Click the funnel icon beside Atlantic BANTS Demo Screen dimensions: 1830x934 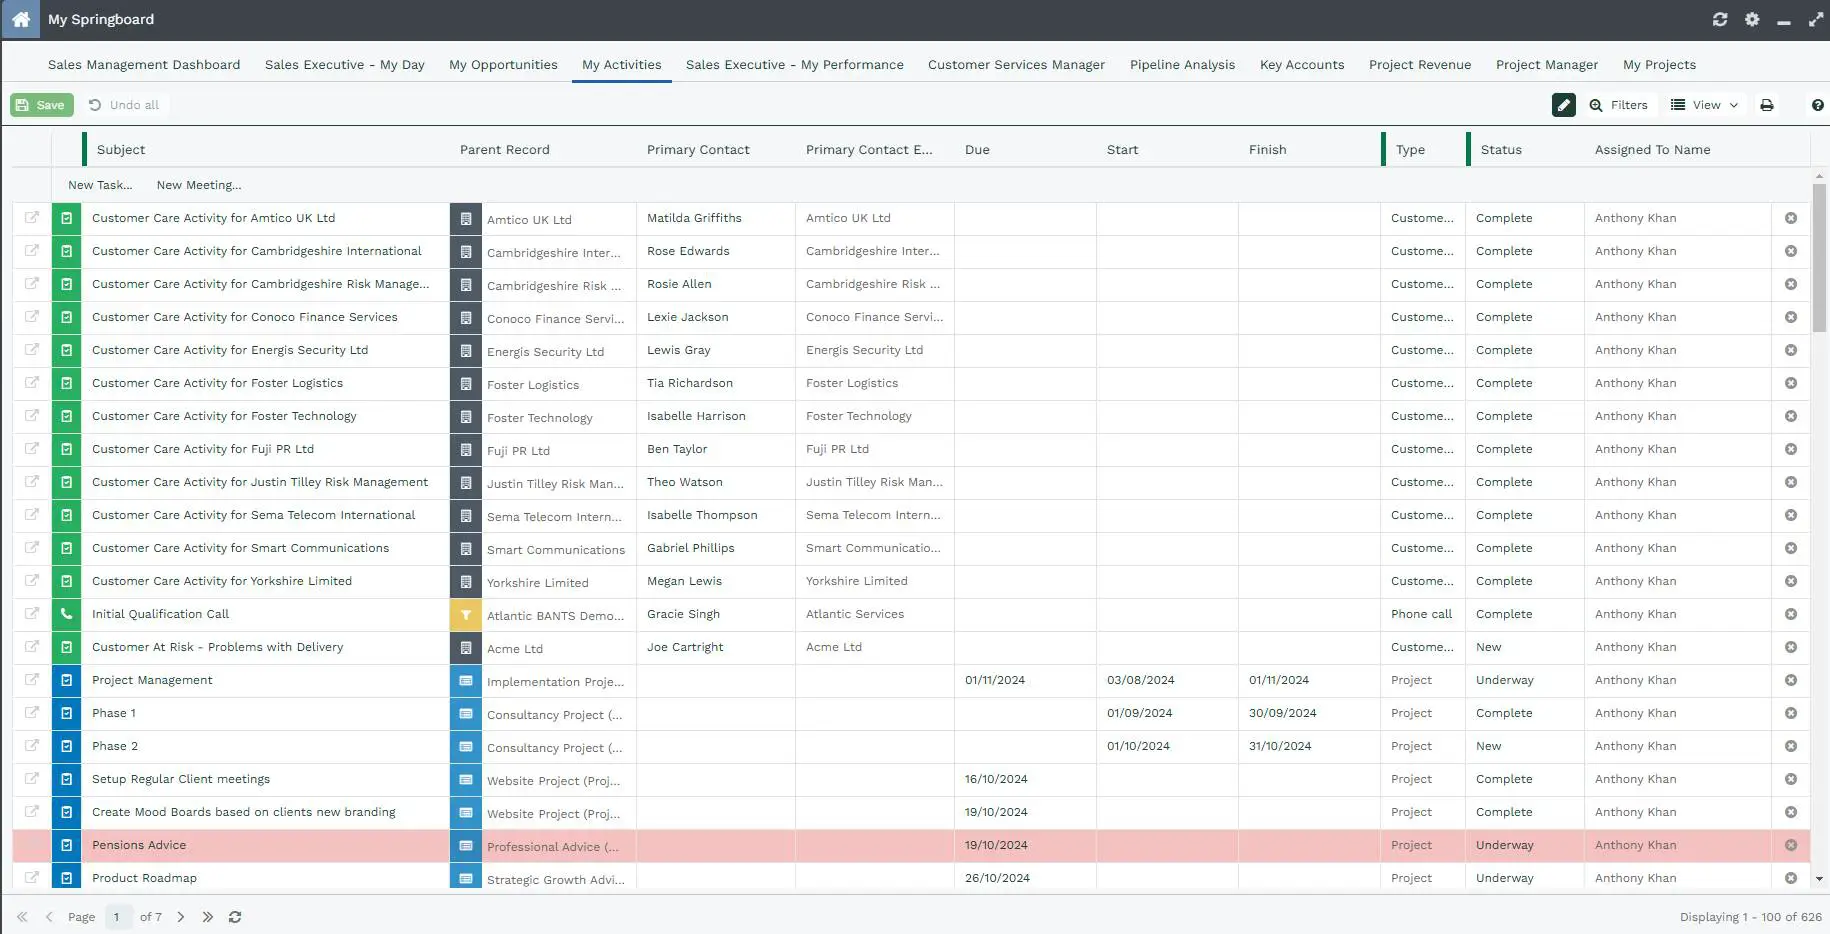(465, 615)
